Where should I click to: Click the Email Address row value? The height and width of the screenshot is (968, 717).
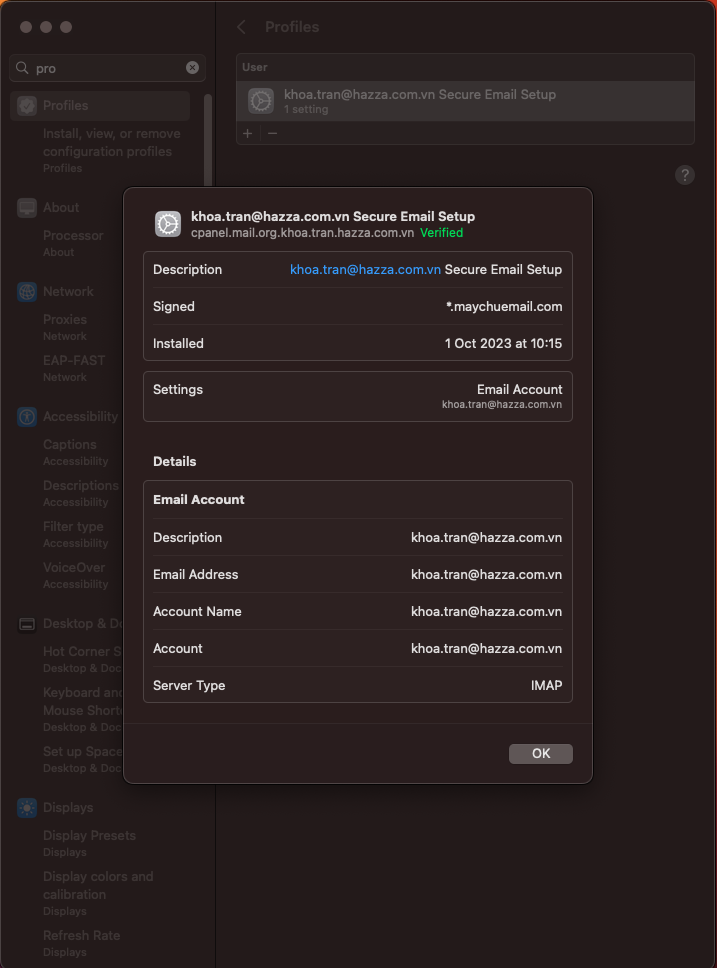487,575
